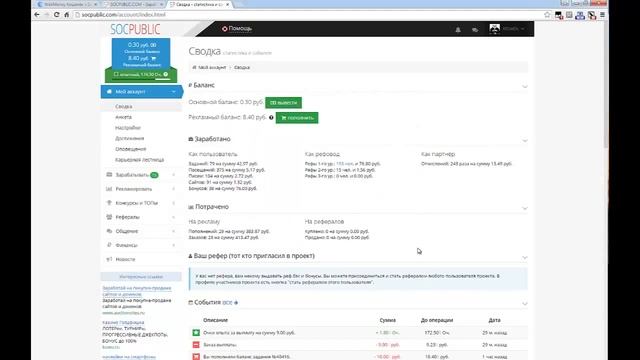Select Сводка in sidebar
The width and height of the screenshot is (640, 360).
(x=124, y=106)
